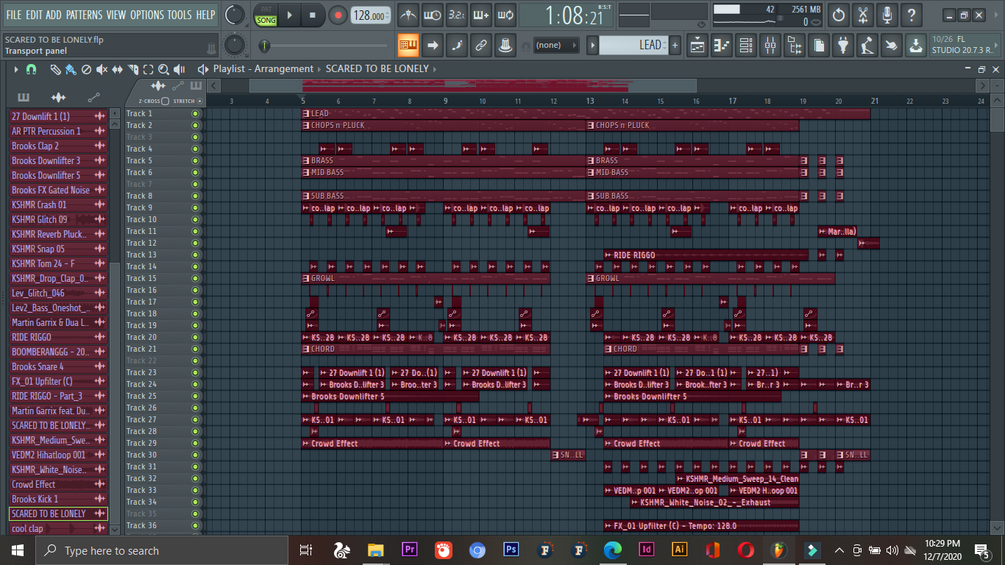The image size is (1005, 565).
Task: Click the 128.000 tempo field
Action: point(370,15)
